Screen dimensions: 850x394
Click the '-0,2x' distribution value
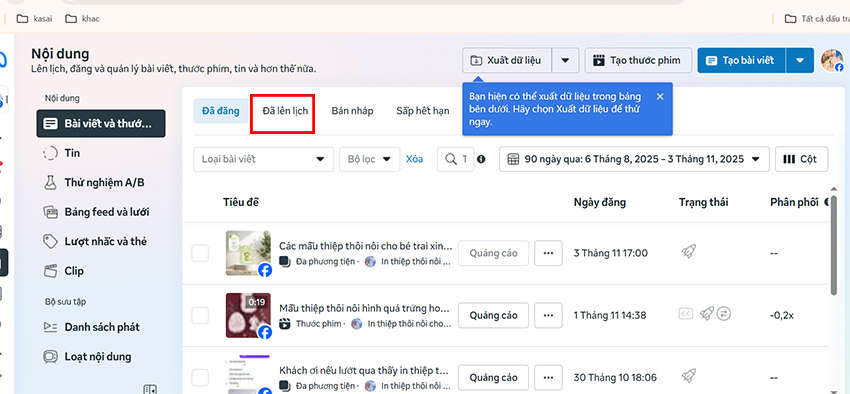coord(782,315)
